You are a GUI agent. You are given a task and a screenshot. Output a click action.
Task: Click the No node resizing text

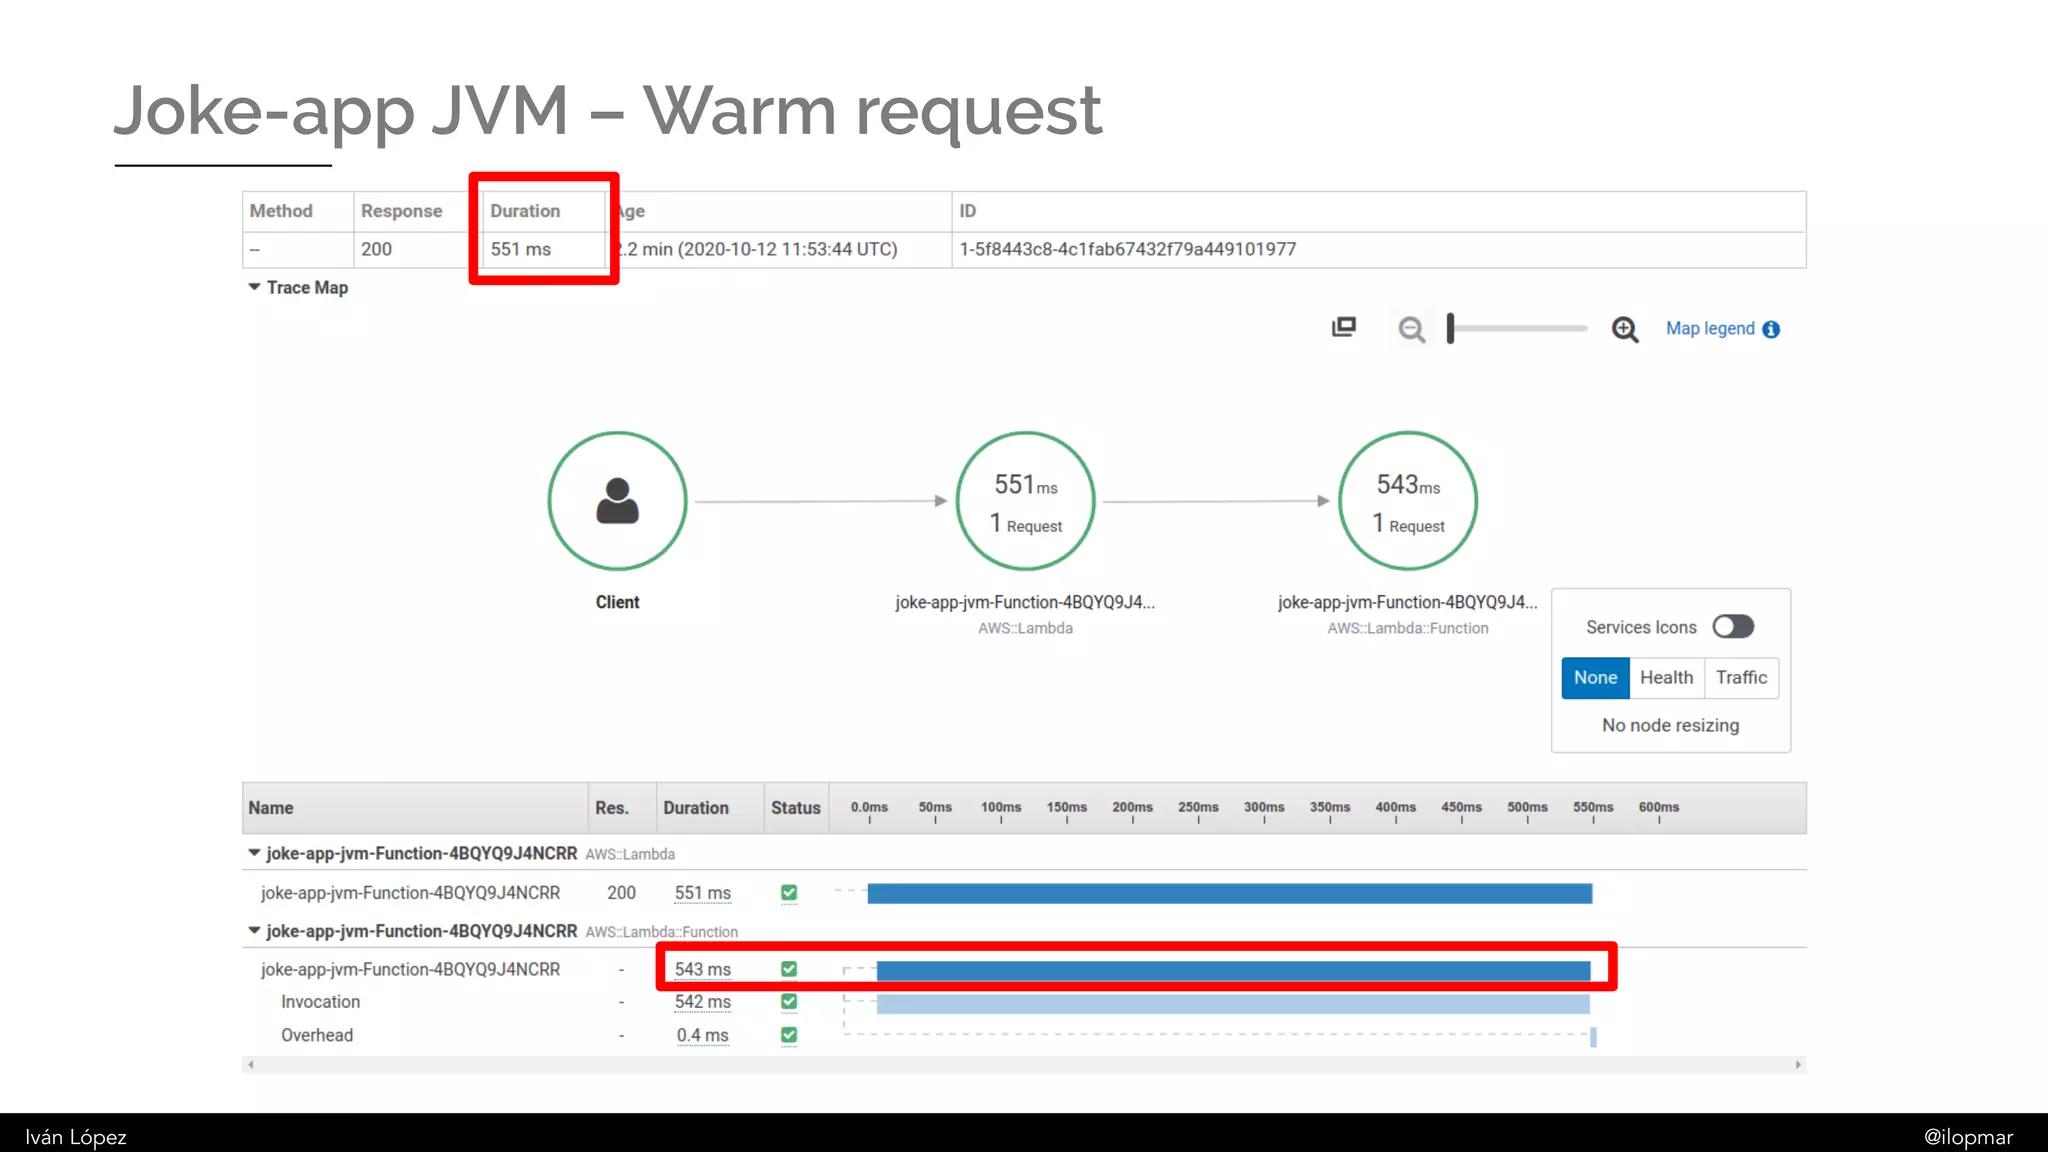[x=1670, y=725]
